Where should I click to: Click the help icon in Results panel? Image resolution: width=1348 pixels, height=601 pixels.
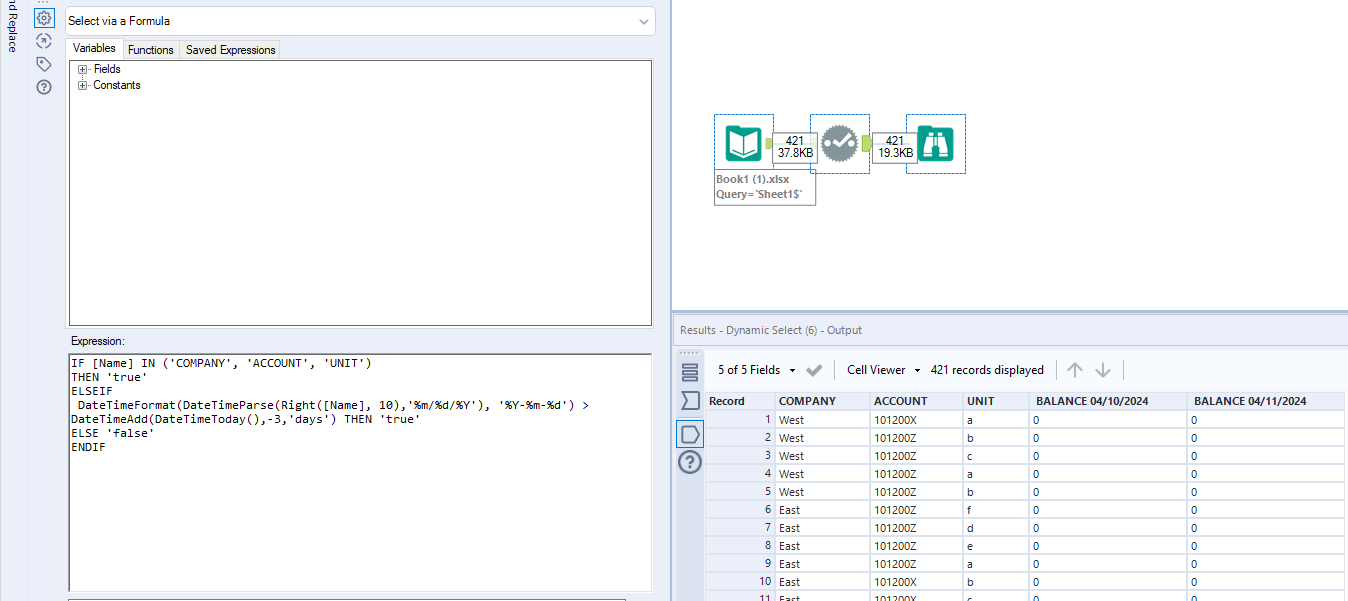690,462
